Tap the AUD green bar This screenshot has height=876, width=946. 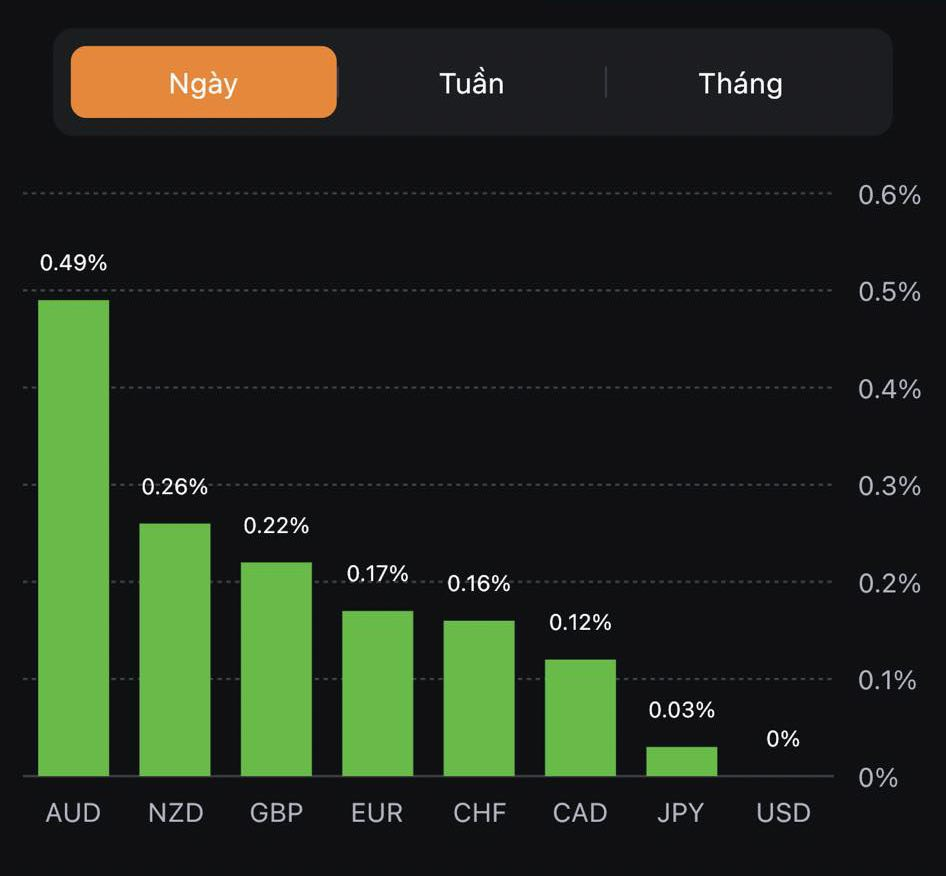pos(73,538)
